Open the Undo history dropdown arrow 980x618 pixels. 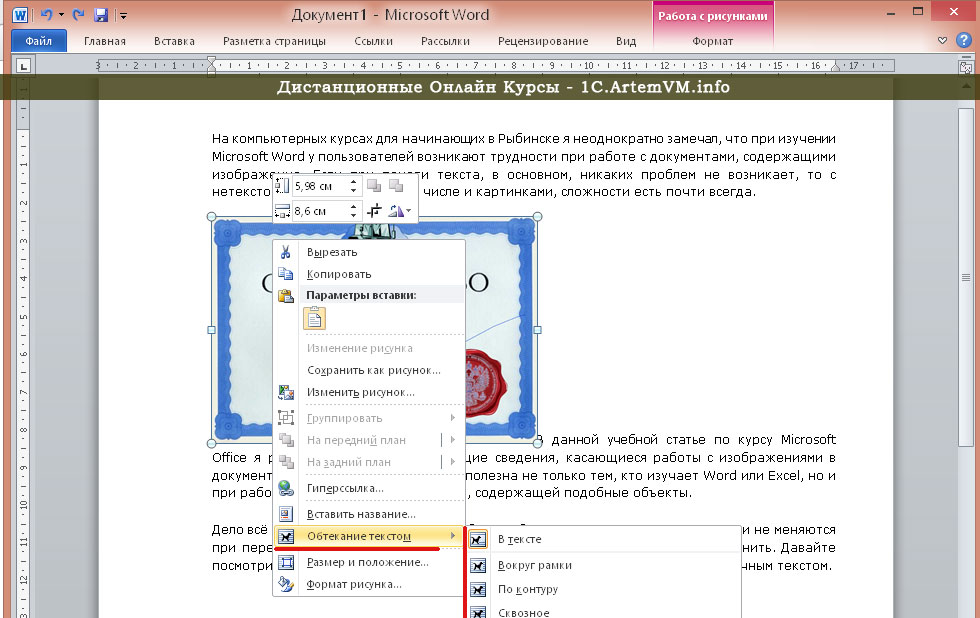pos(61,15)
